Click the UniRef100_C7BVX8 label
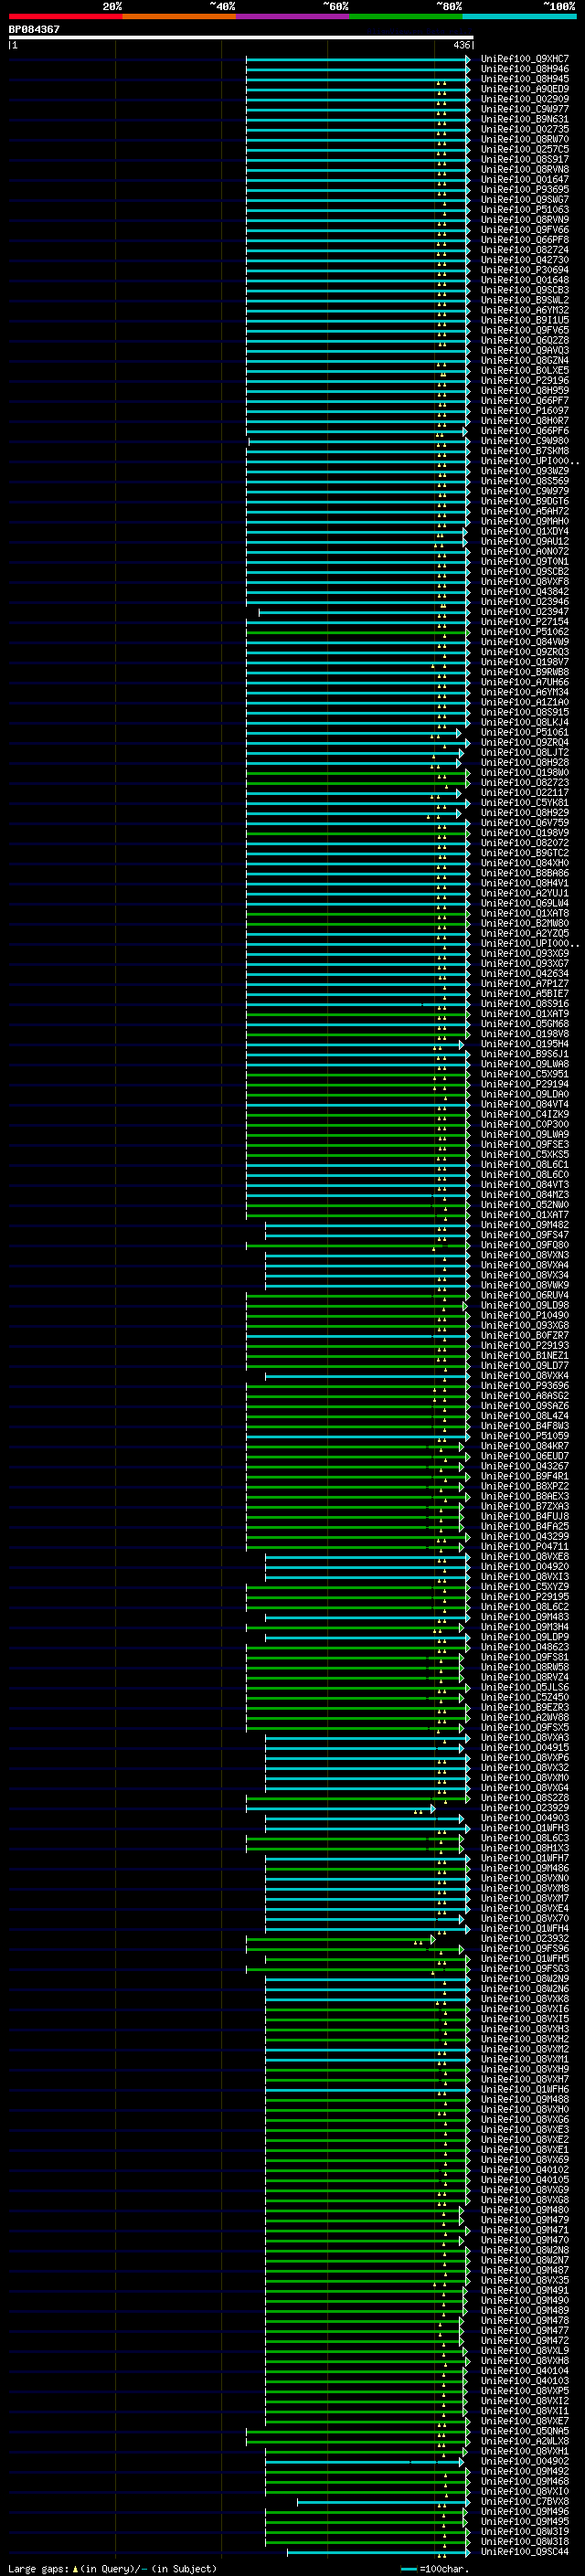Viewport: 585px width, 2576px height. [525, 2501]
